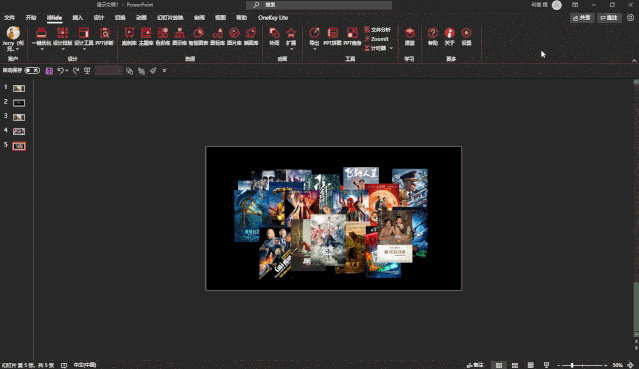This screenshot has height=369, width=639.
Task: Open the 图示库 diagram library
Action: point(179,36)
